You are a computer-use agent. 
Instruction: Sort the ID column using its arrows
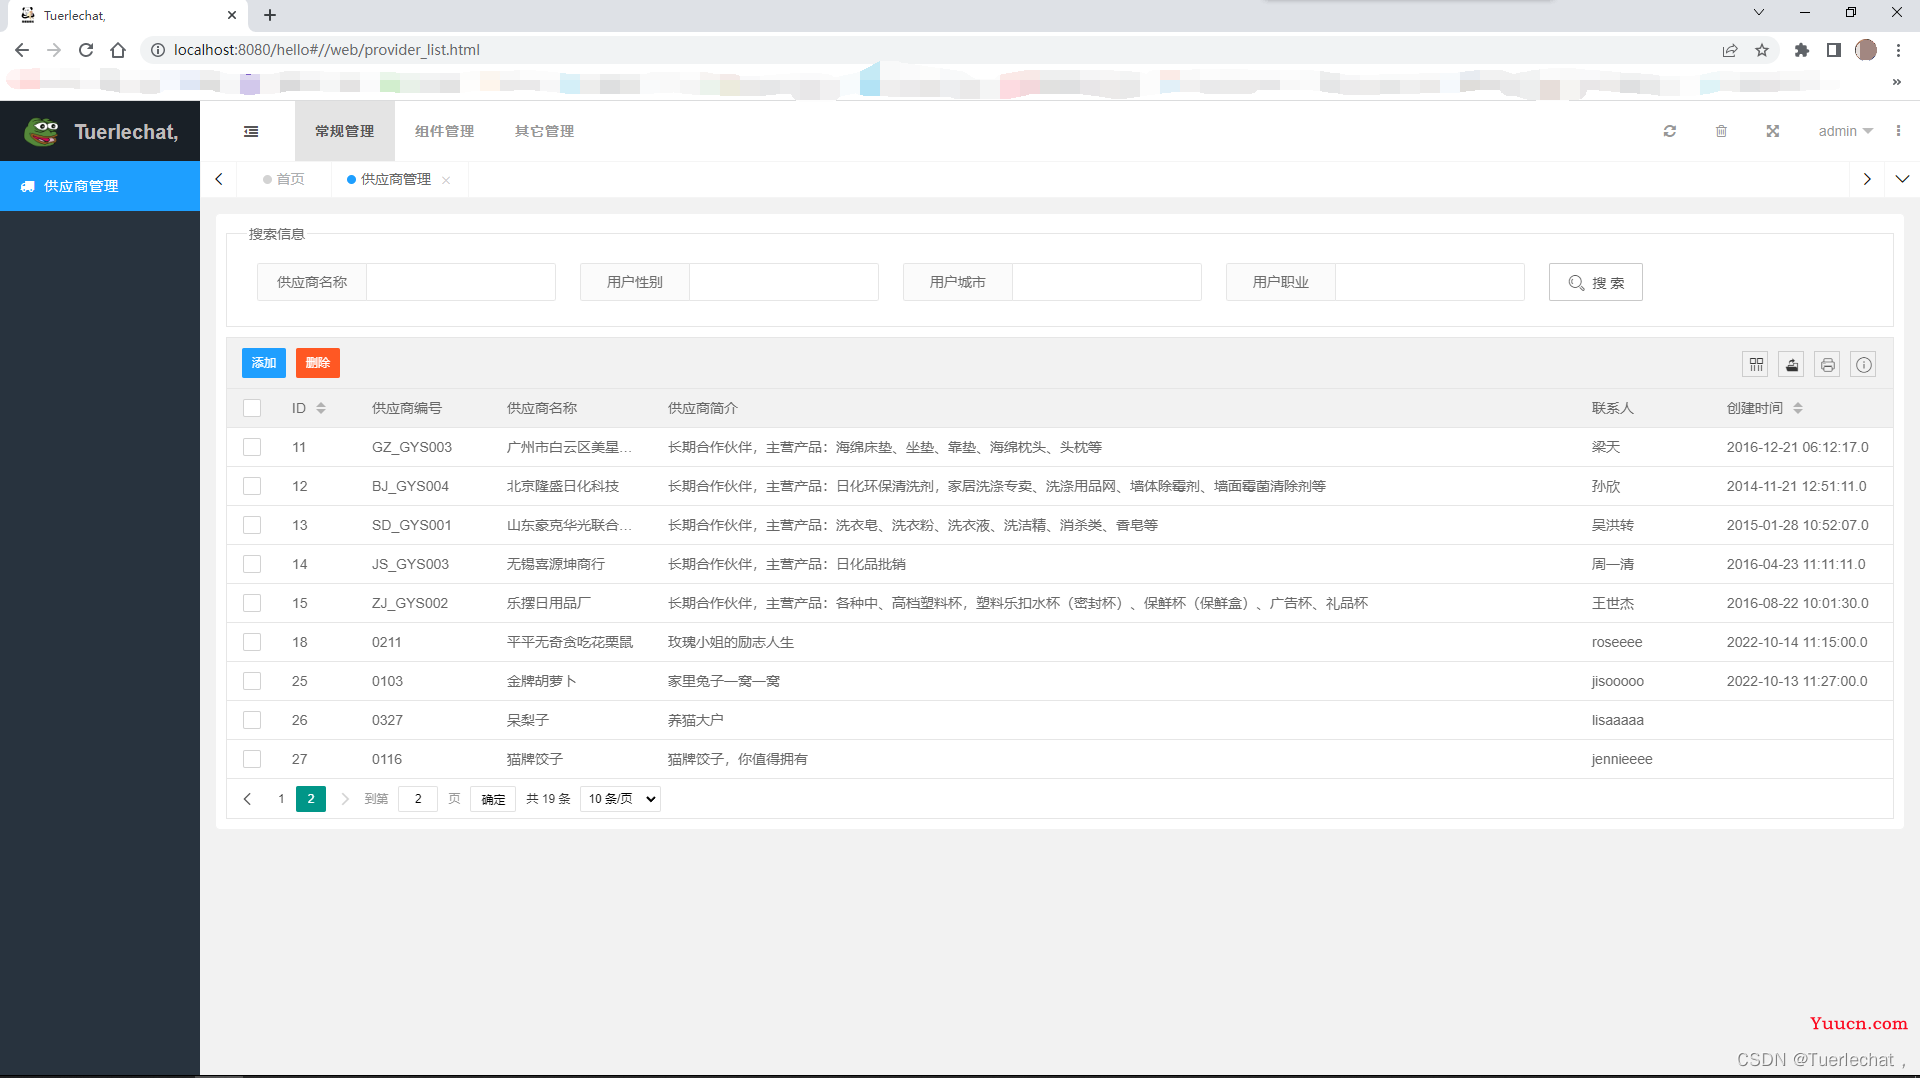coord(321,408)
